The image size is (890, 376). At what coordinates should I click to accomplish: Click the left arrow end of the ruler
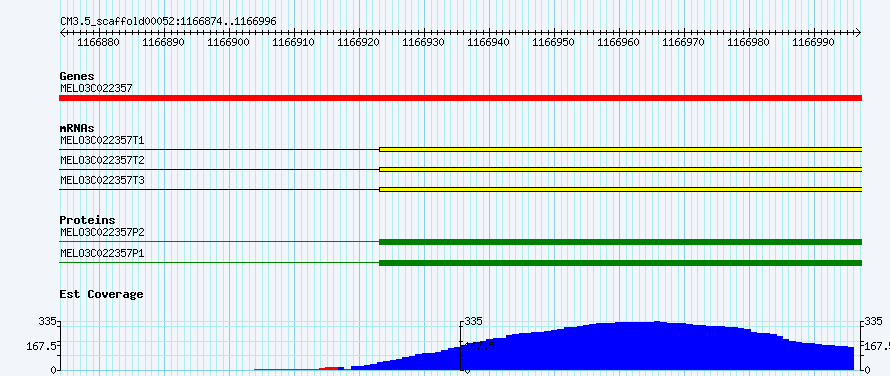pos(62,32)
